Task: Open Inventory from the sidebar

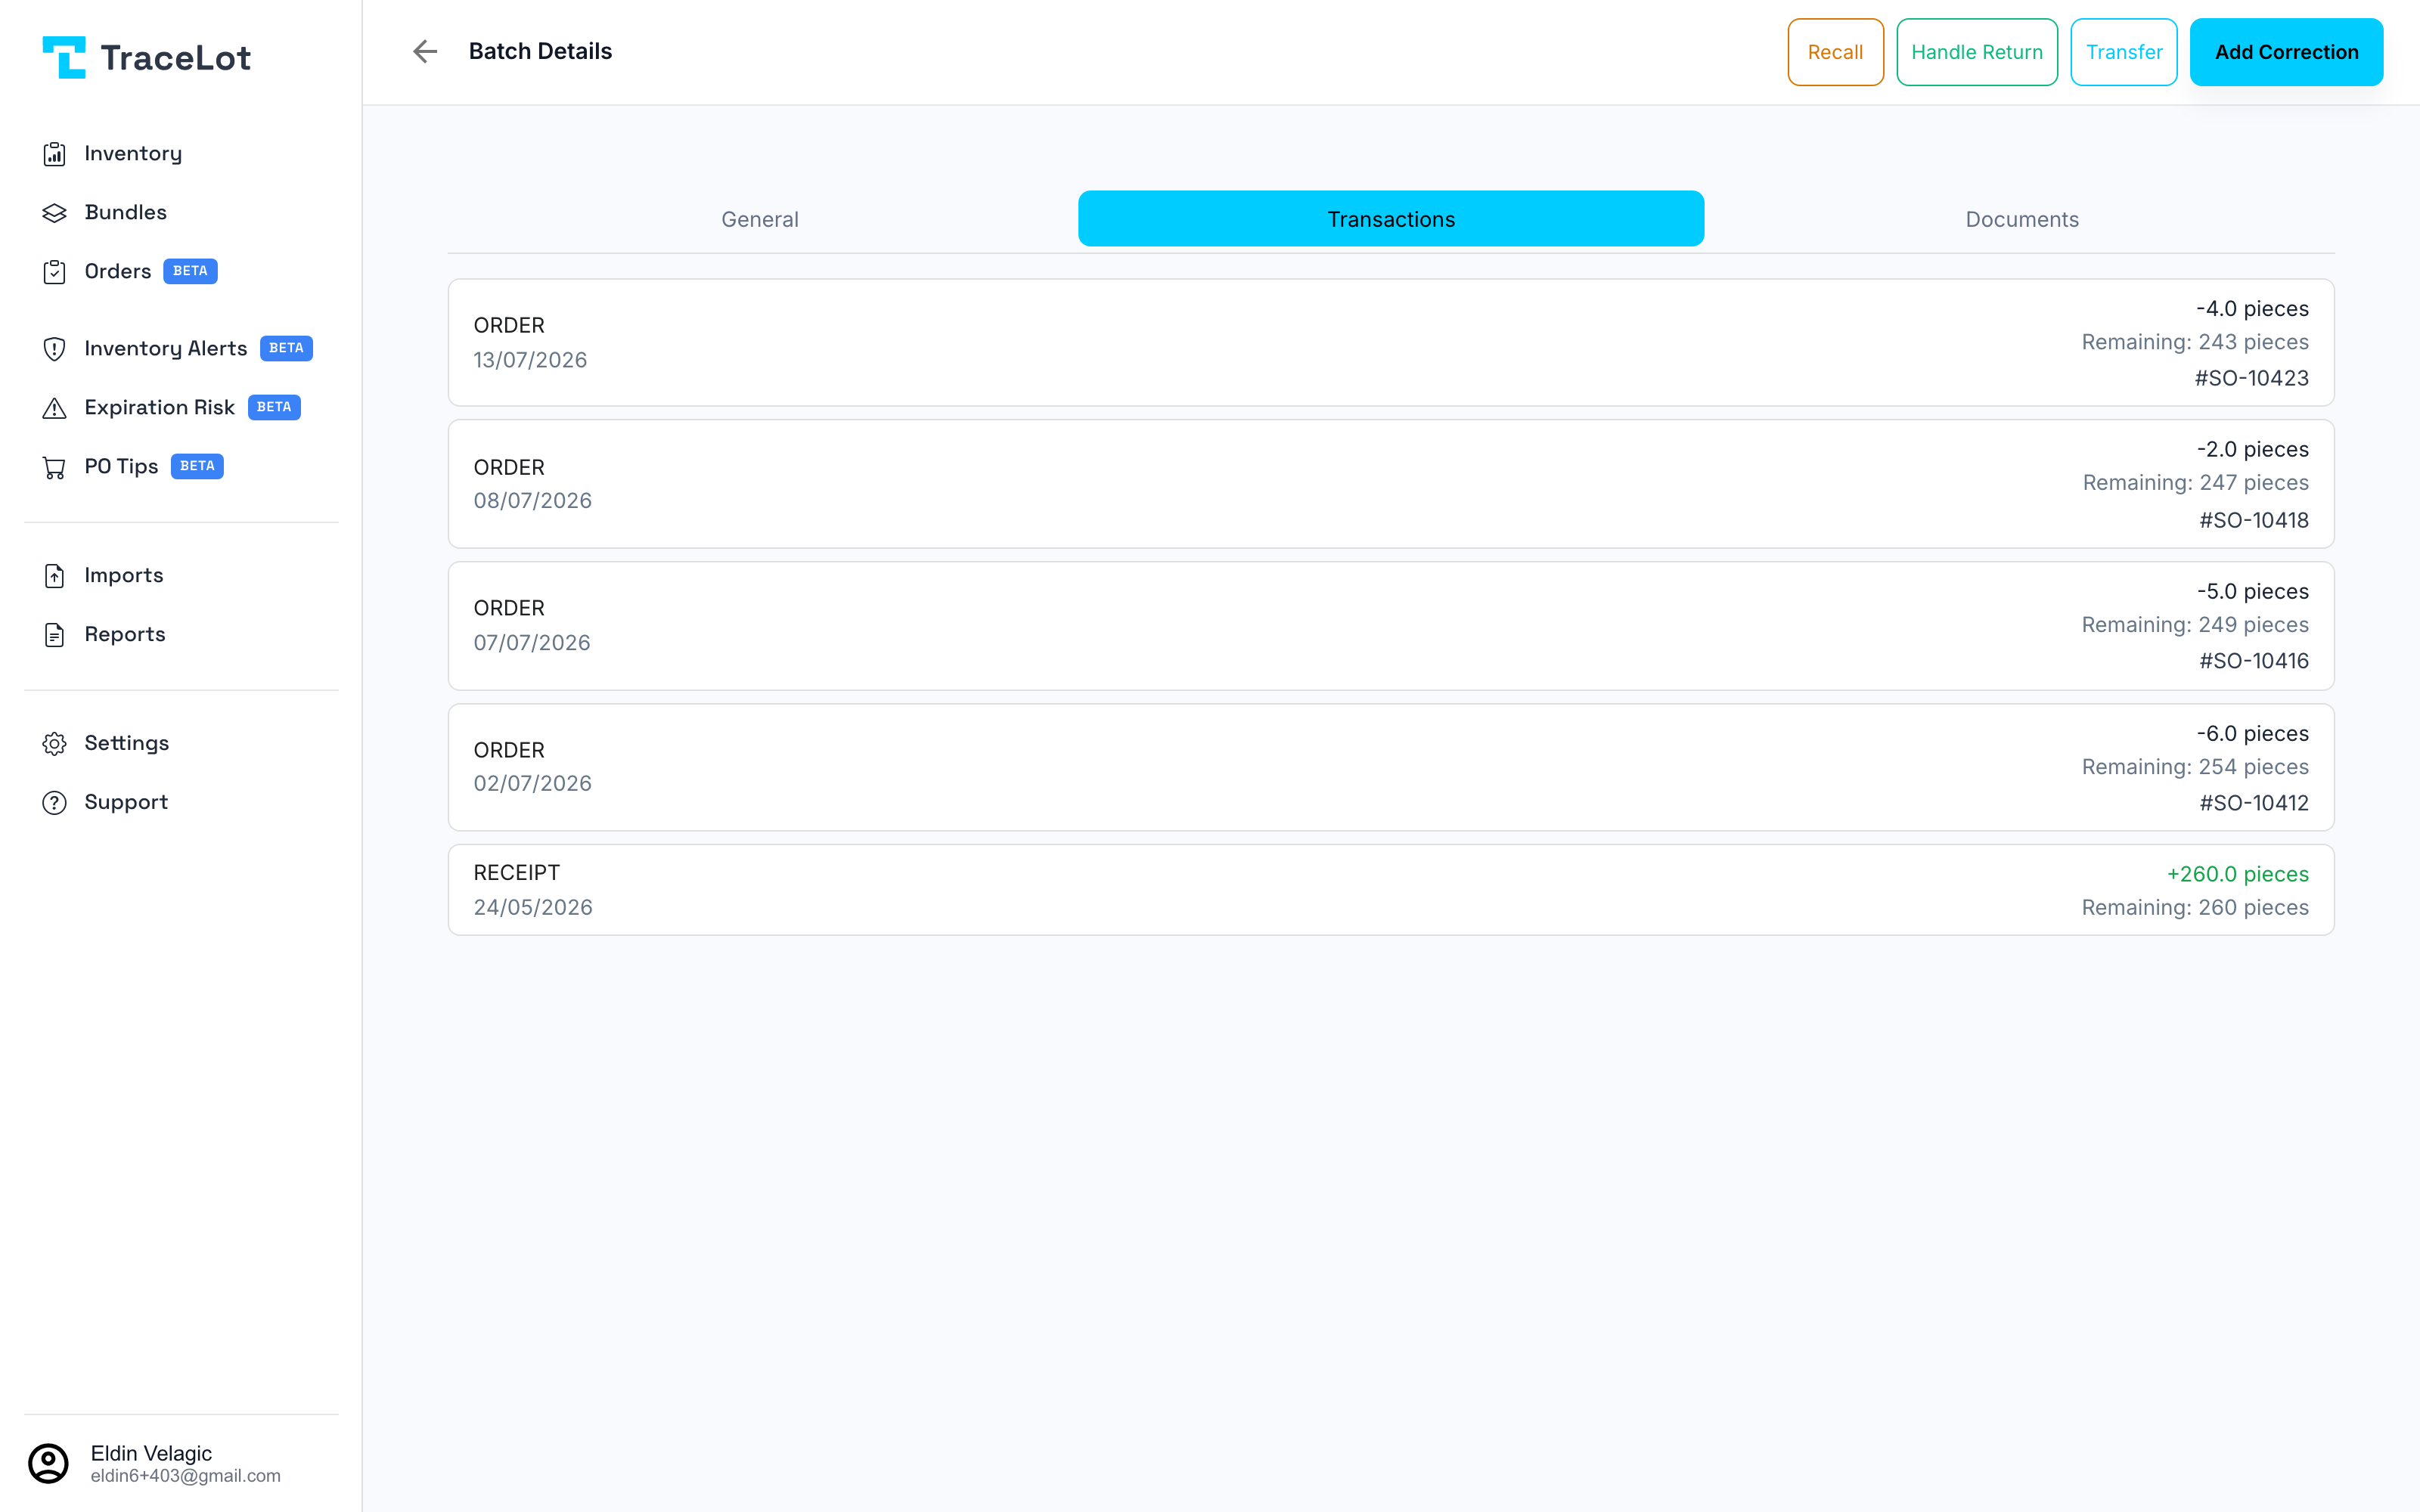Action: 133,154
